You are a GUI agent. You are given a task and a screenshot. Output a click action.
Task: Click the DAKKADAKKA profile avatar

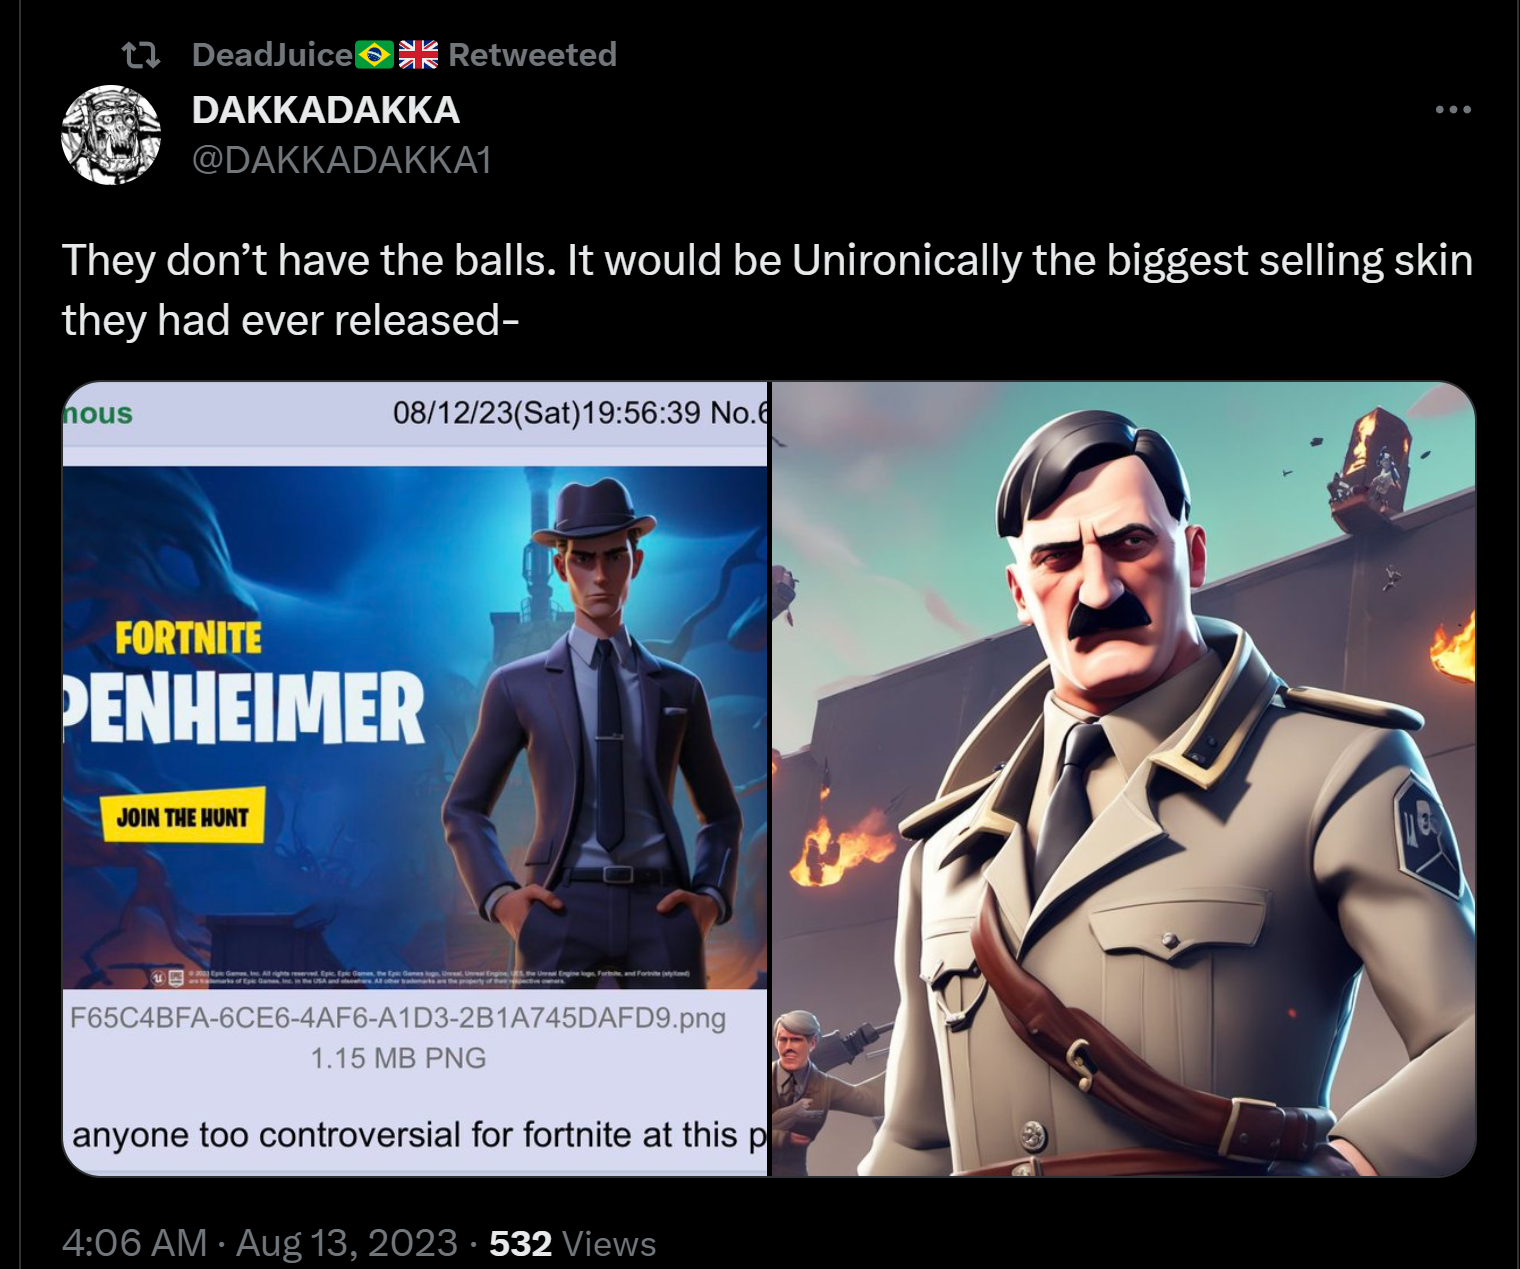click(111, 135)
